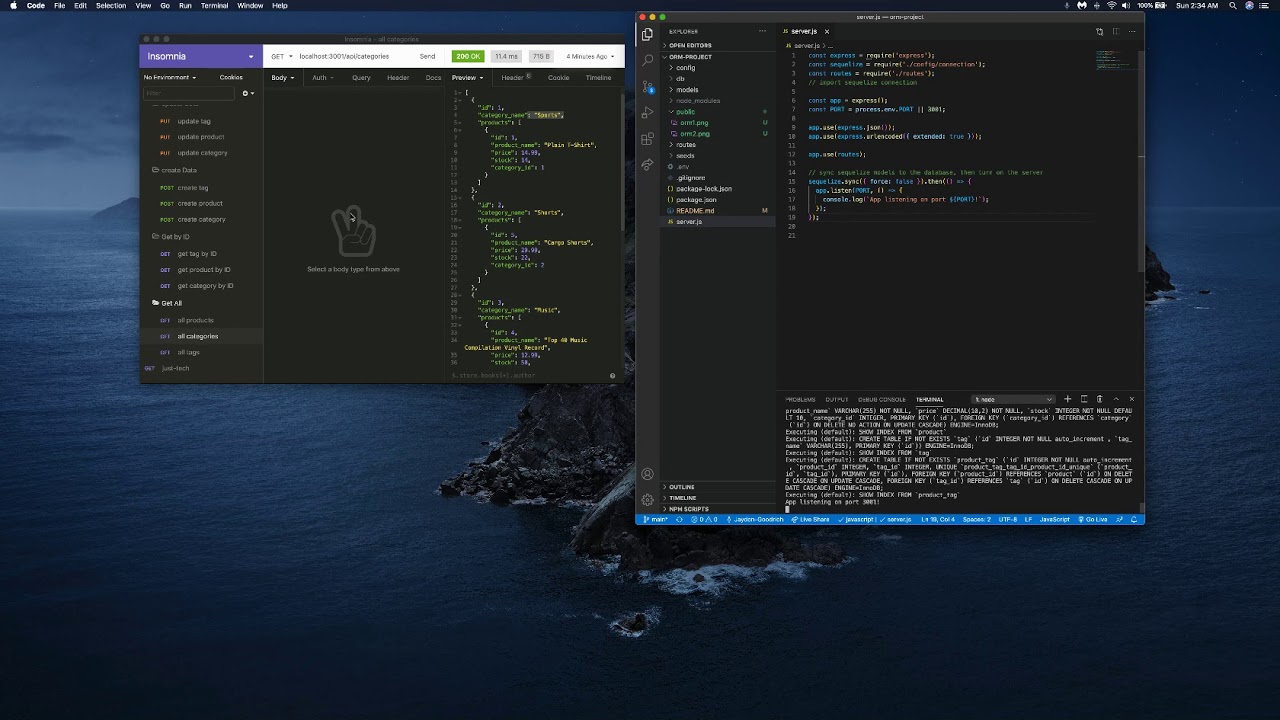
Task: Close the server.js editor tab
Action: [x=826, y=31]
